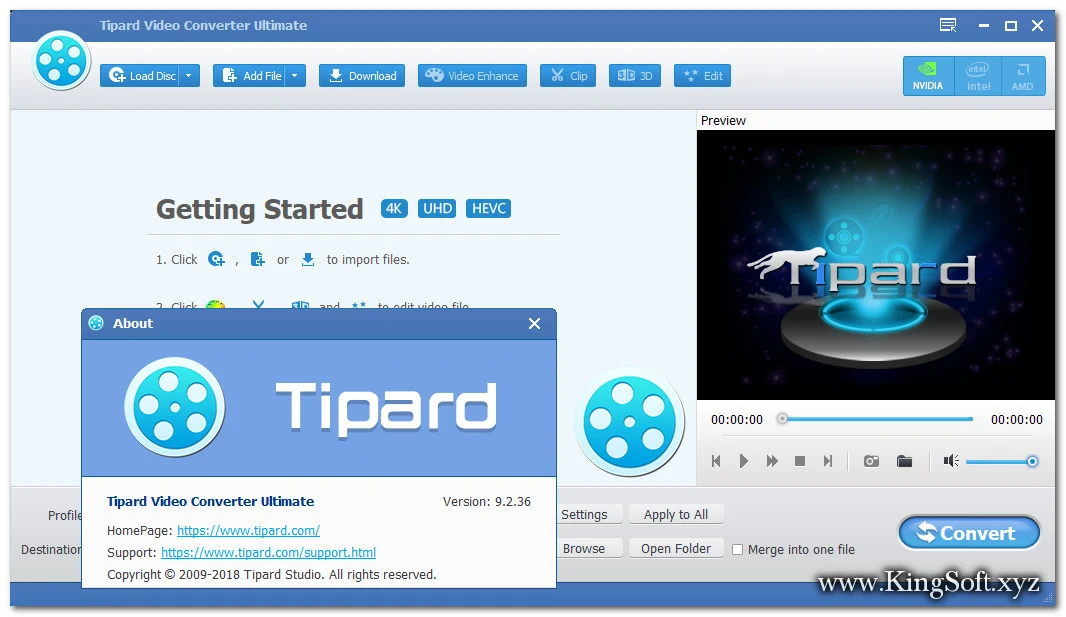The height and width of the screenshot is (617, 1066).
Task: Stop the preview playback
Action: pos(800,461)
